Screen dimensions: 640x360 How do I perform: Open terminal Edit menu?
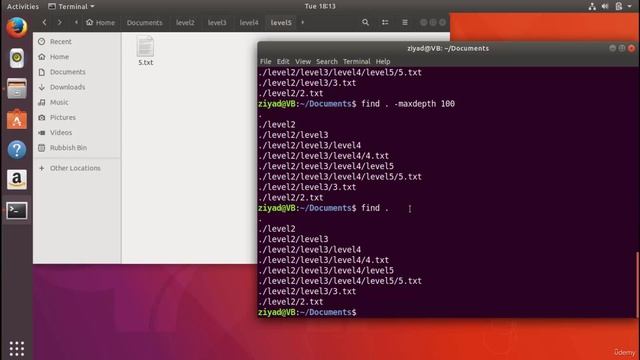283,61
